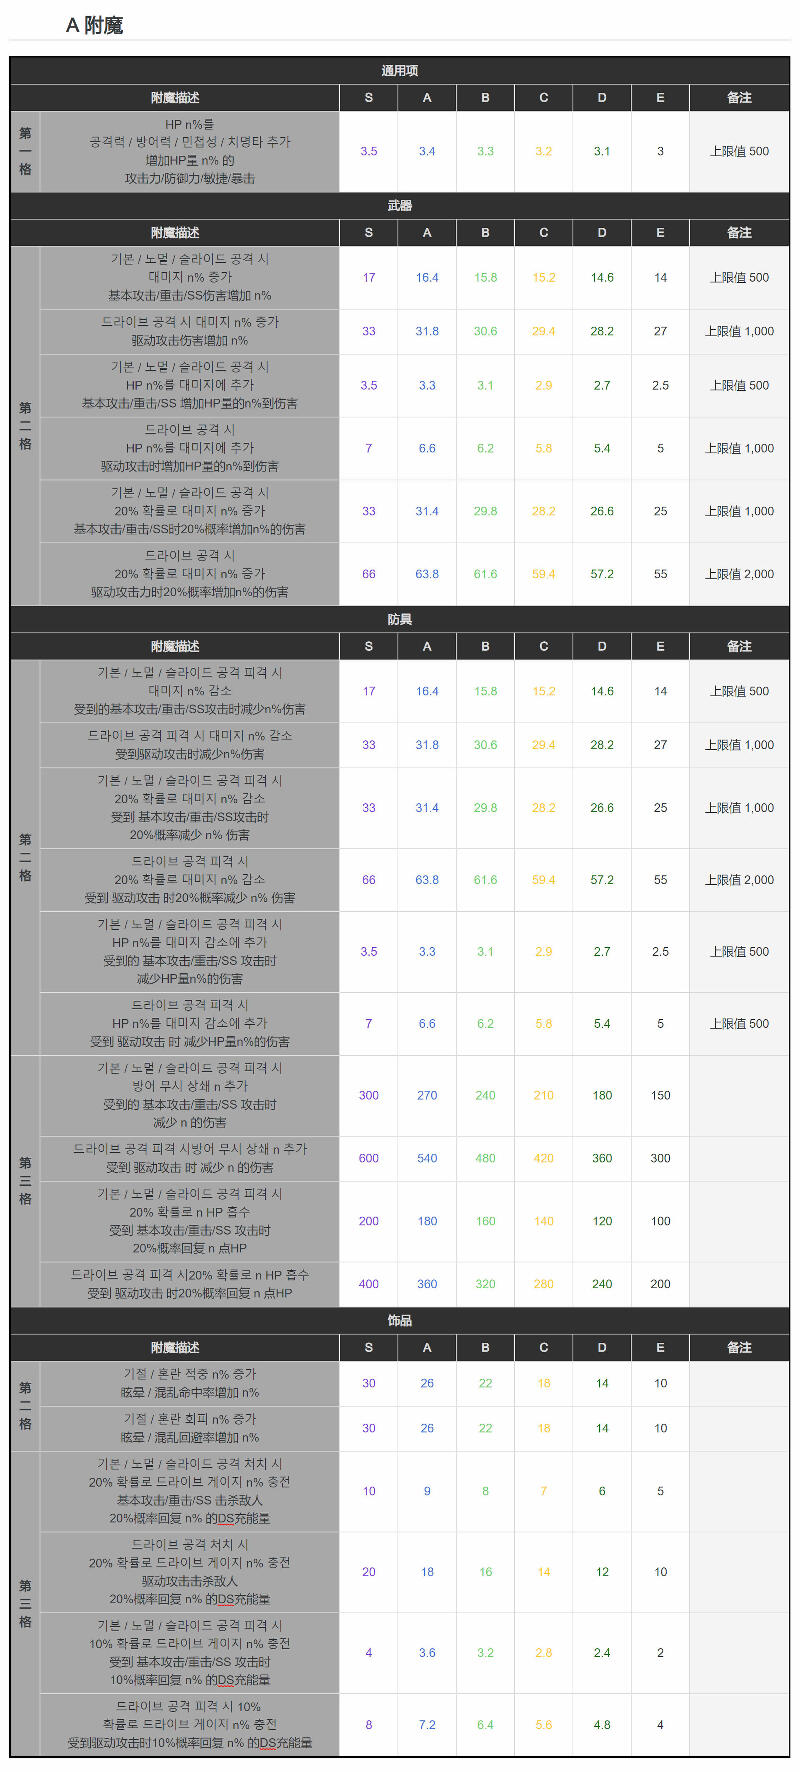The image size is (800, 1772).
Task: Click the 7.2 value in last row
Action: [427, 1725]
